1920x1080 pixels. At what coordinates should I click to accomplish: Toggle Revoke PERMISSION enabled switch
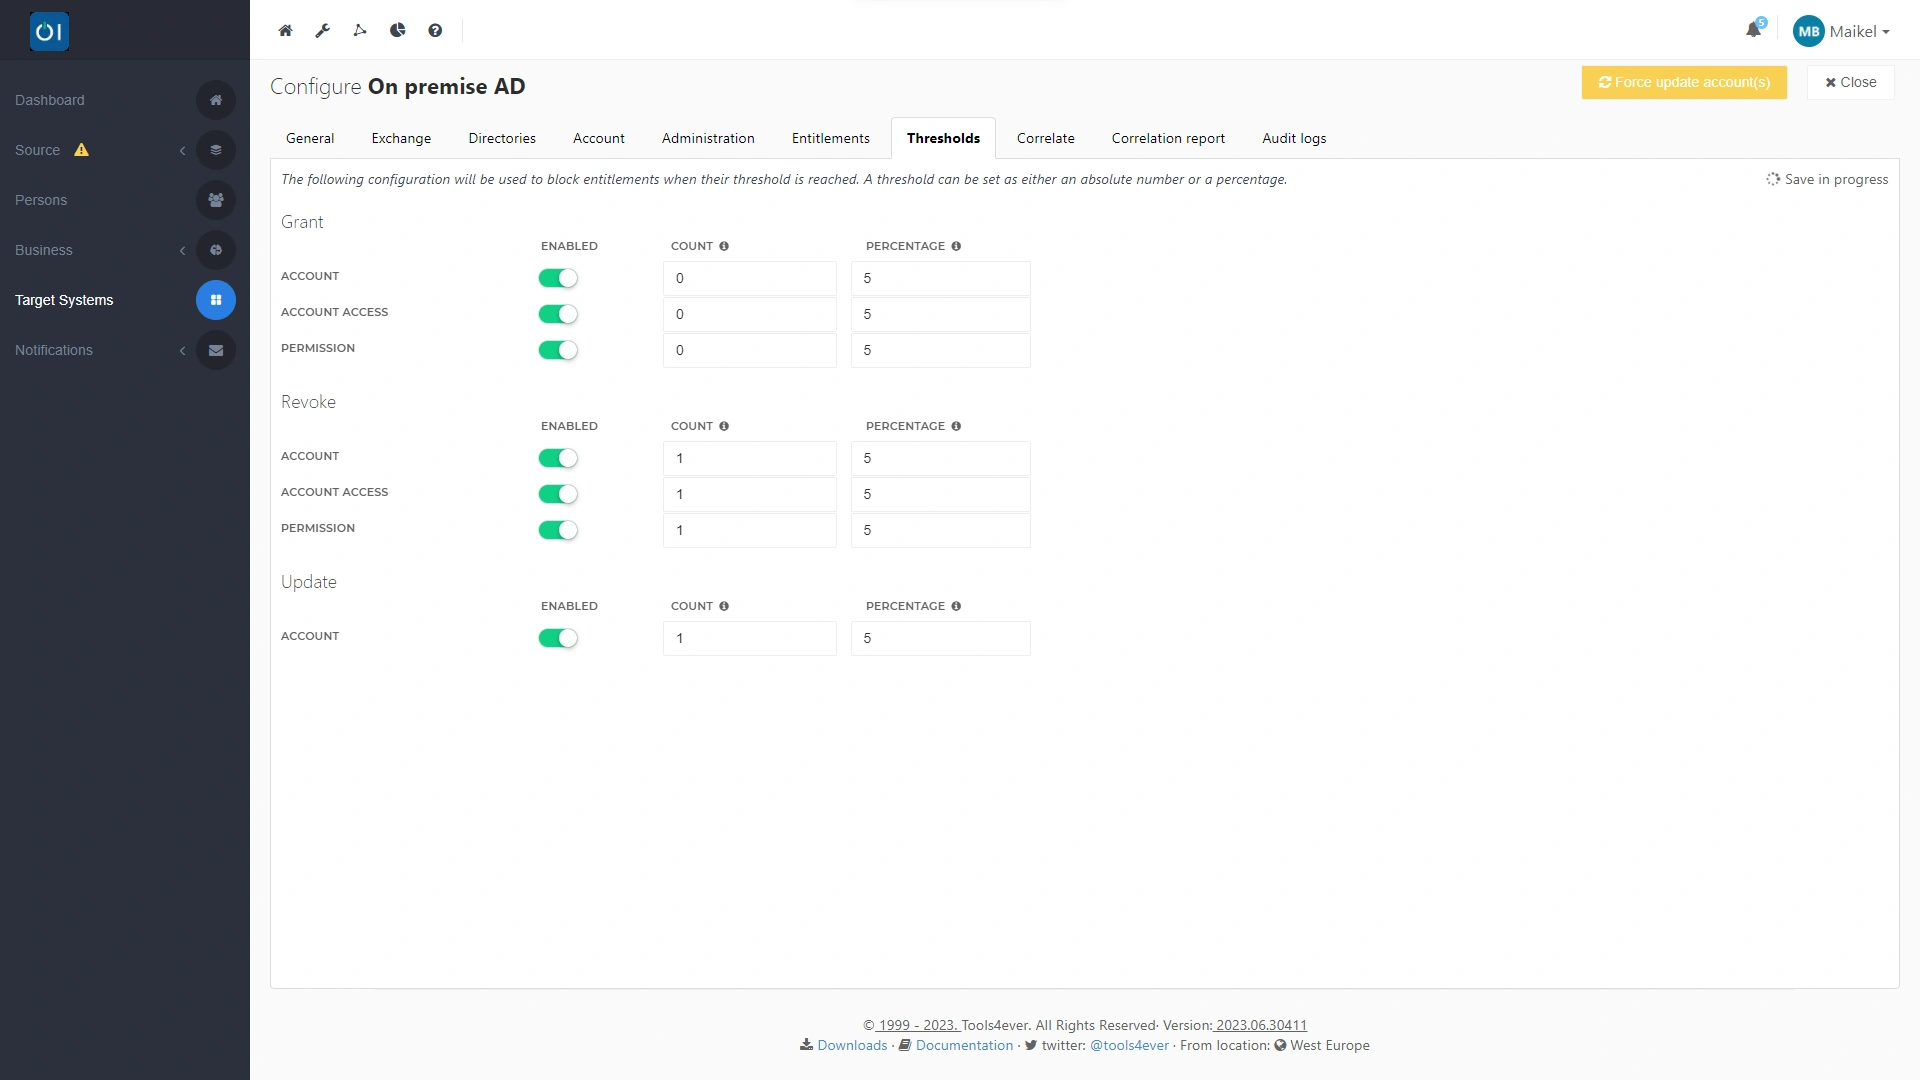[558, 530]
